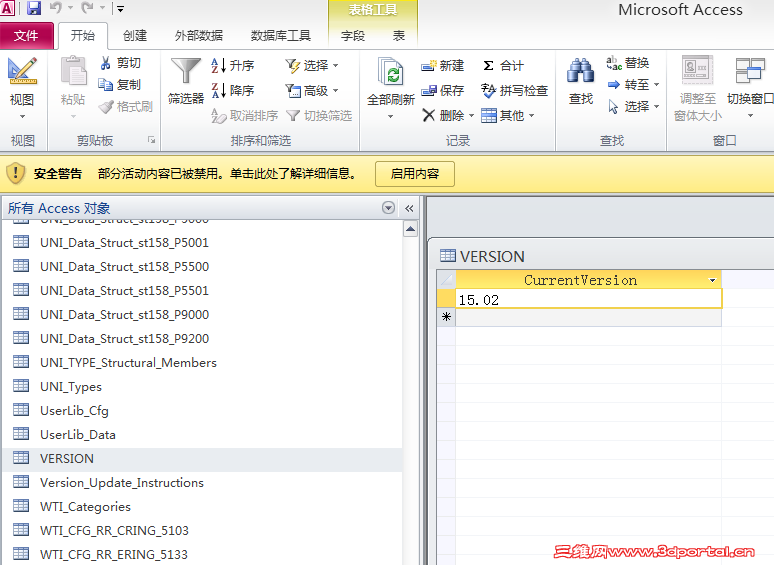This screenshot has height=565, width=774.
Task: Click security message text for details
Action: pyautogui.click(x=227, y=174)
